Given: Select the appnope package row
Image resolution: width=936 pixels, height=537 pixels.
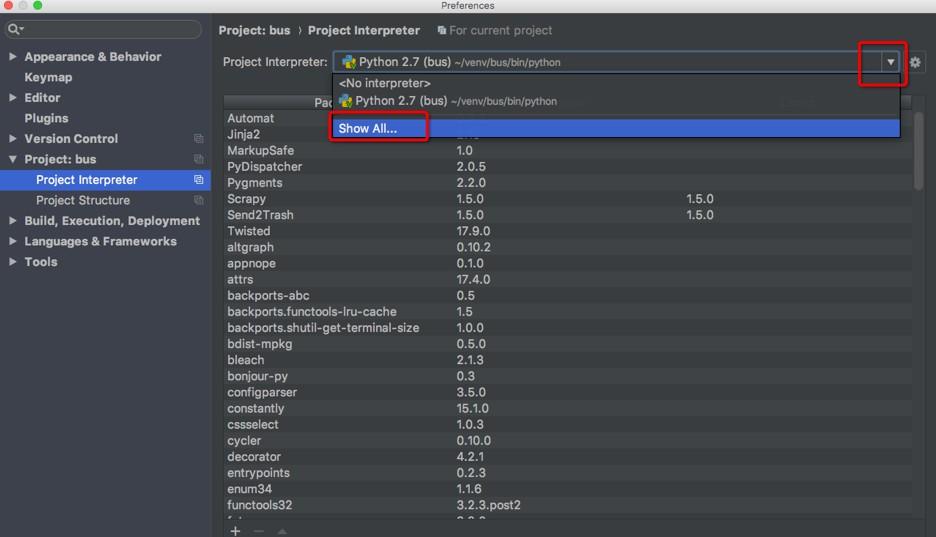Looking at the screenshot, I should point(568,263).
